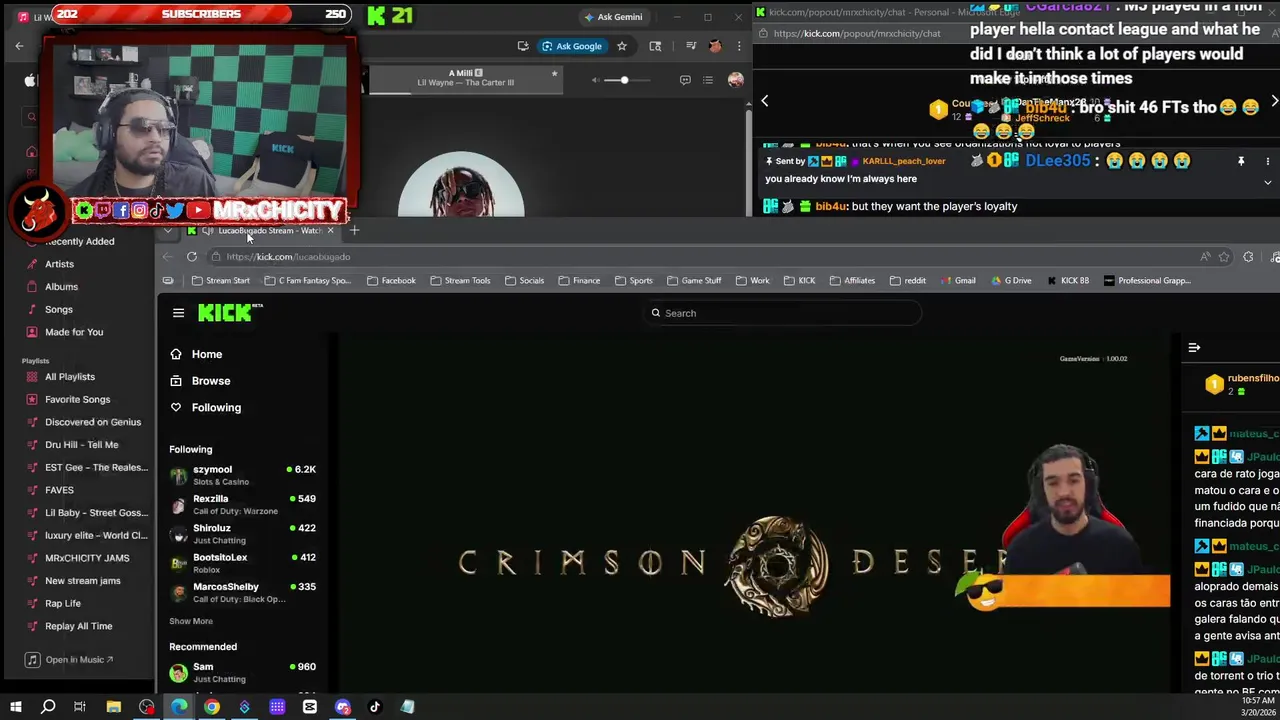Image resolution: width=1280 pixels, height=720 pixels.
Task: Open the MRxCHICITY JAMS playlist
Action: point(87,558)
